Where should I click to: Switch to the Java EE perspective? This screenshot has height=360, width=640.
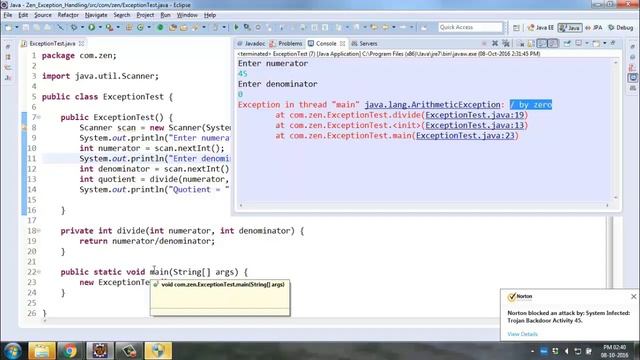[x=540, y=28]
